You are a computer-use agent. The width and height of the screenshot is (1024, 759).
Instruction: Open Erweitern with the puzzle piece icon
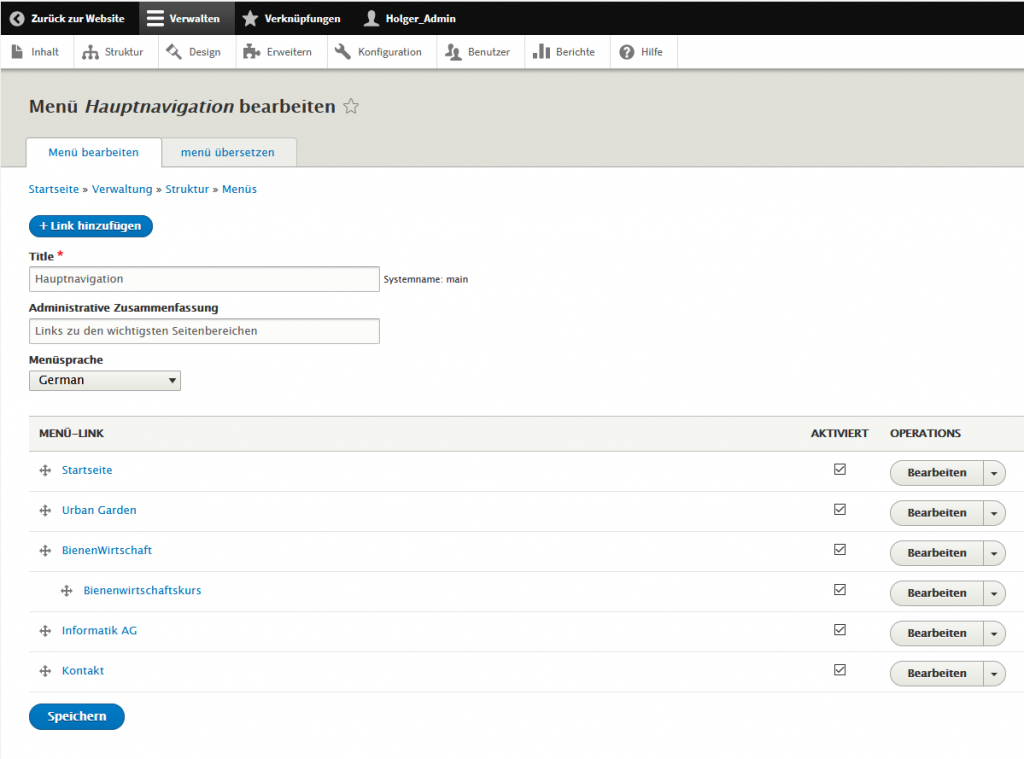pos(278,52)
